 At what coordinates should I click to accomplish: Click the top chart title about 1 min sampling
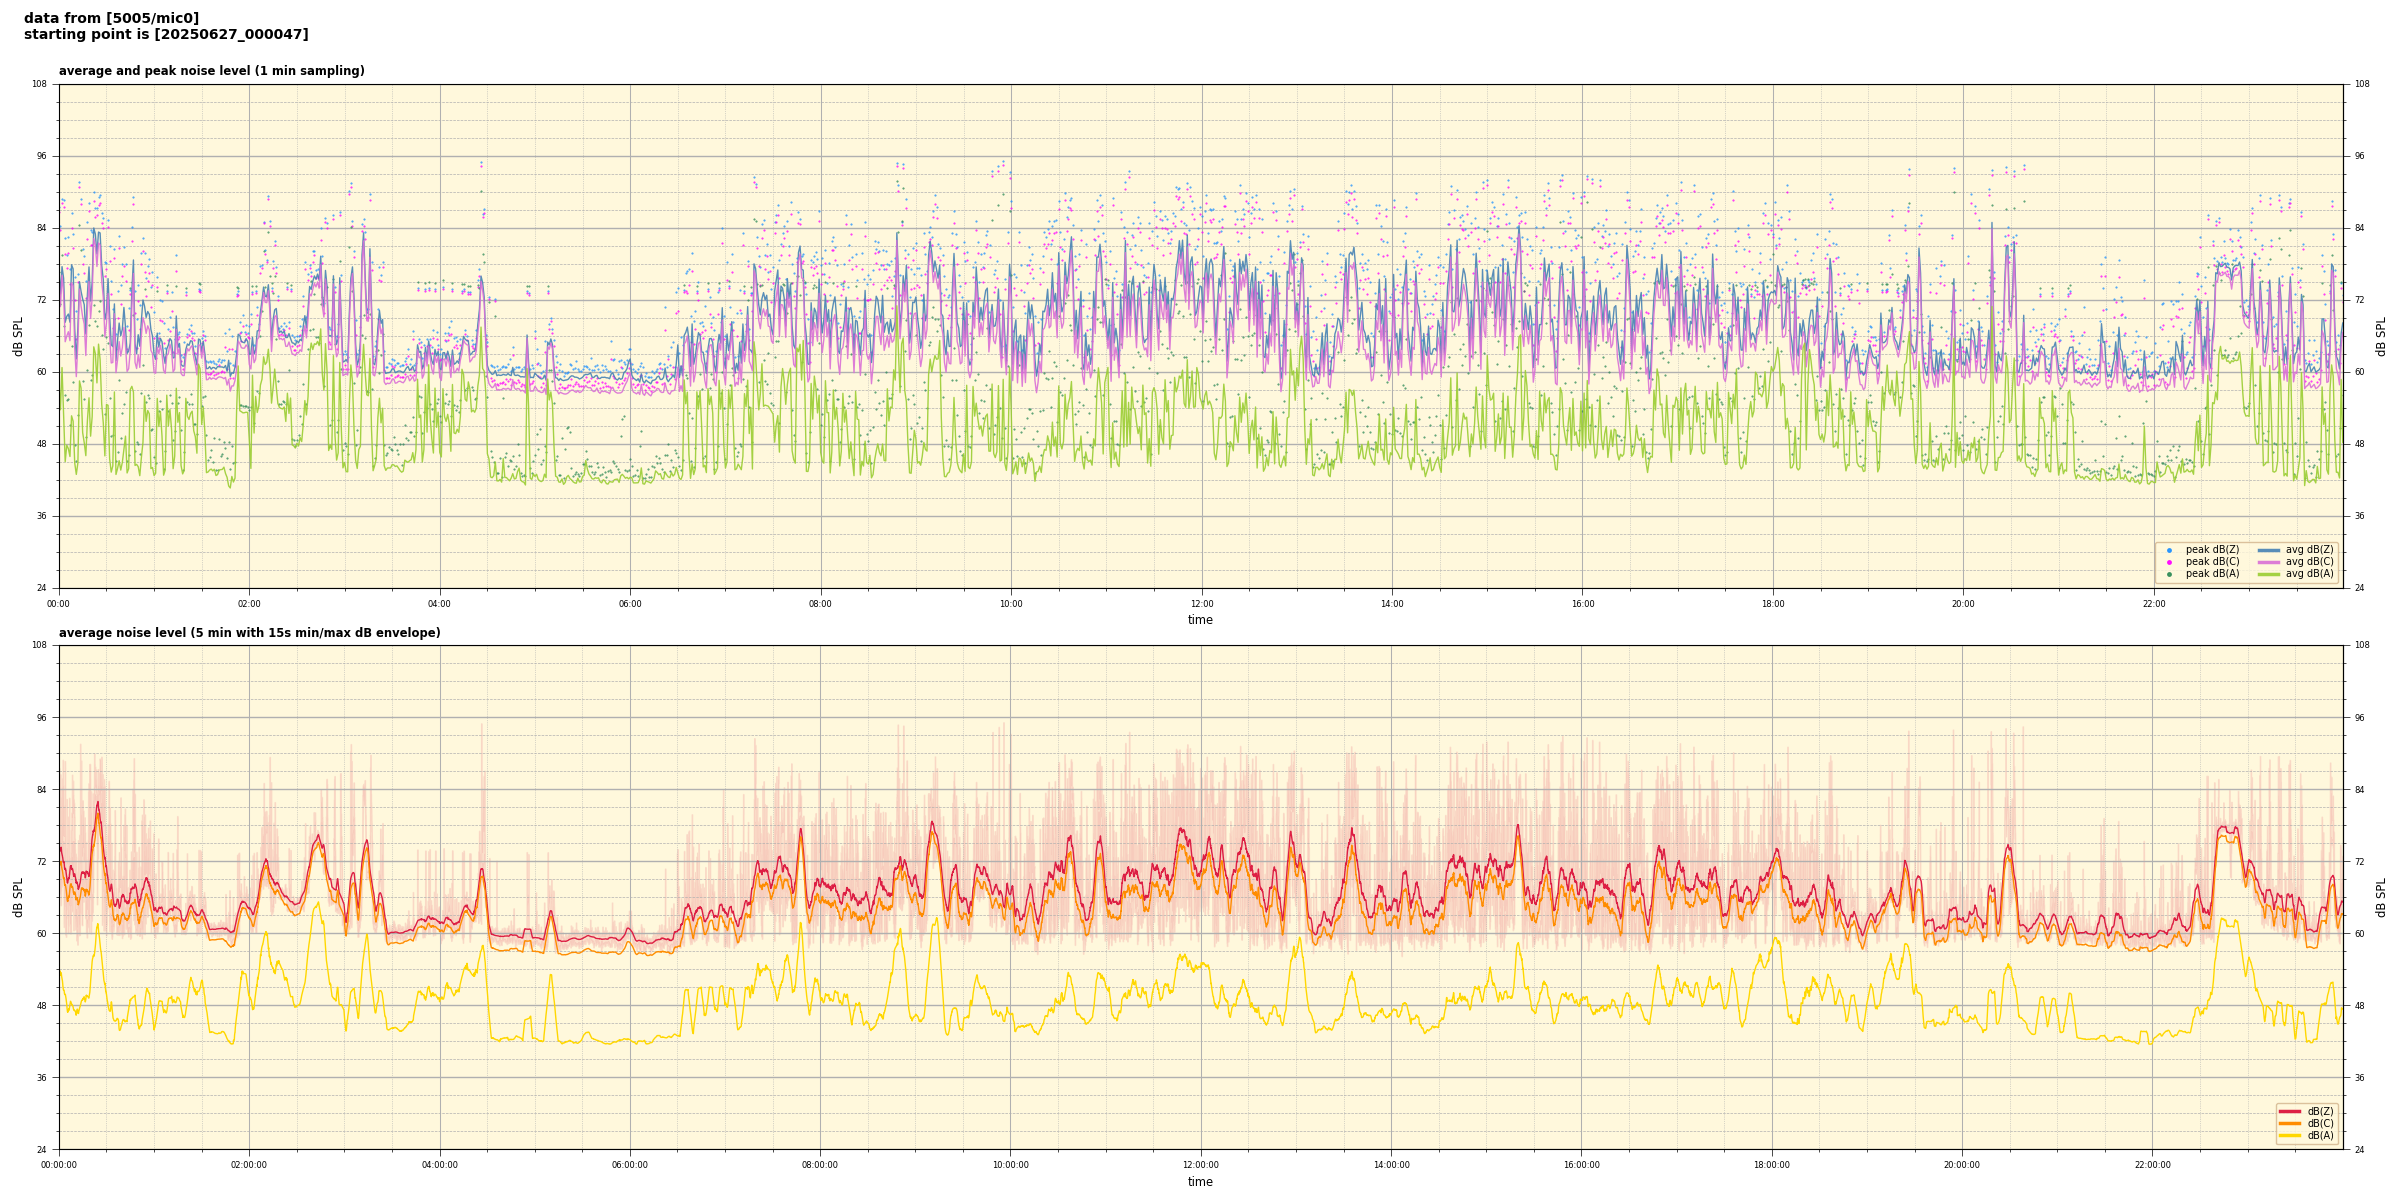pyautogui.click(x=211, y=71)
